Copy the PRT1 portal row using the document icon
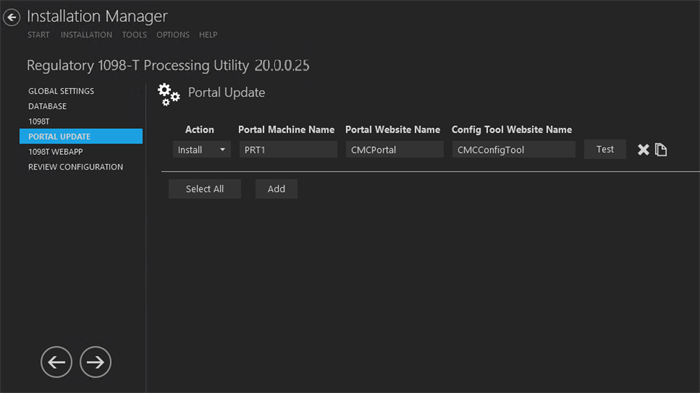 pos(661,150)
